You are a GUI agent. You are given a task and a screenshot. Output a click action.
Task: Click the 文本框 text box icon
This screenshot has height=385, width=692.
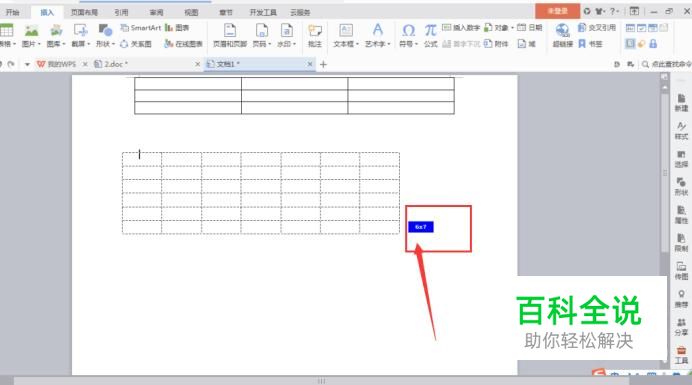coord(346,30)
